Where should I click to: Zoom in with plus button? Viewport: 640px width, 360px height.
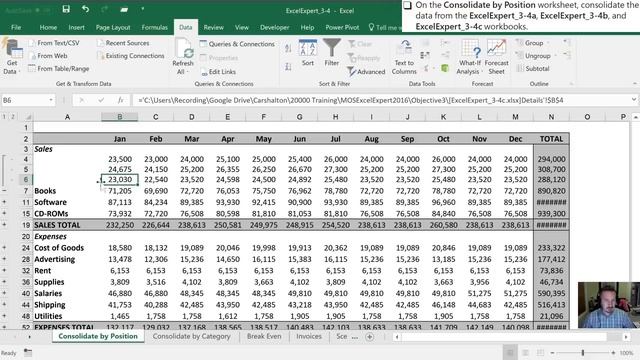[613, 353]
